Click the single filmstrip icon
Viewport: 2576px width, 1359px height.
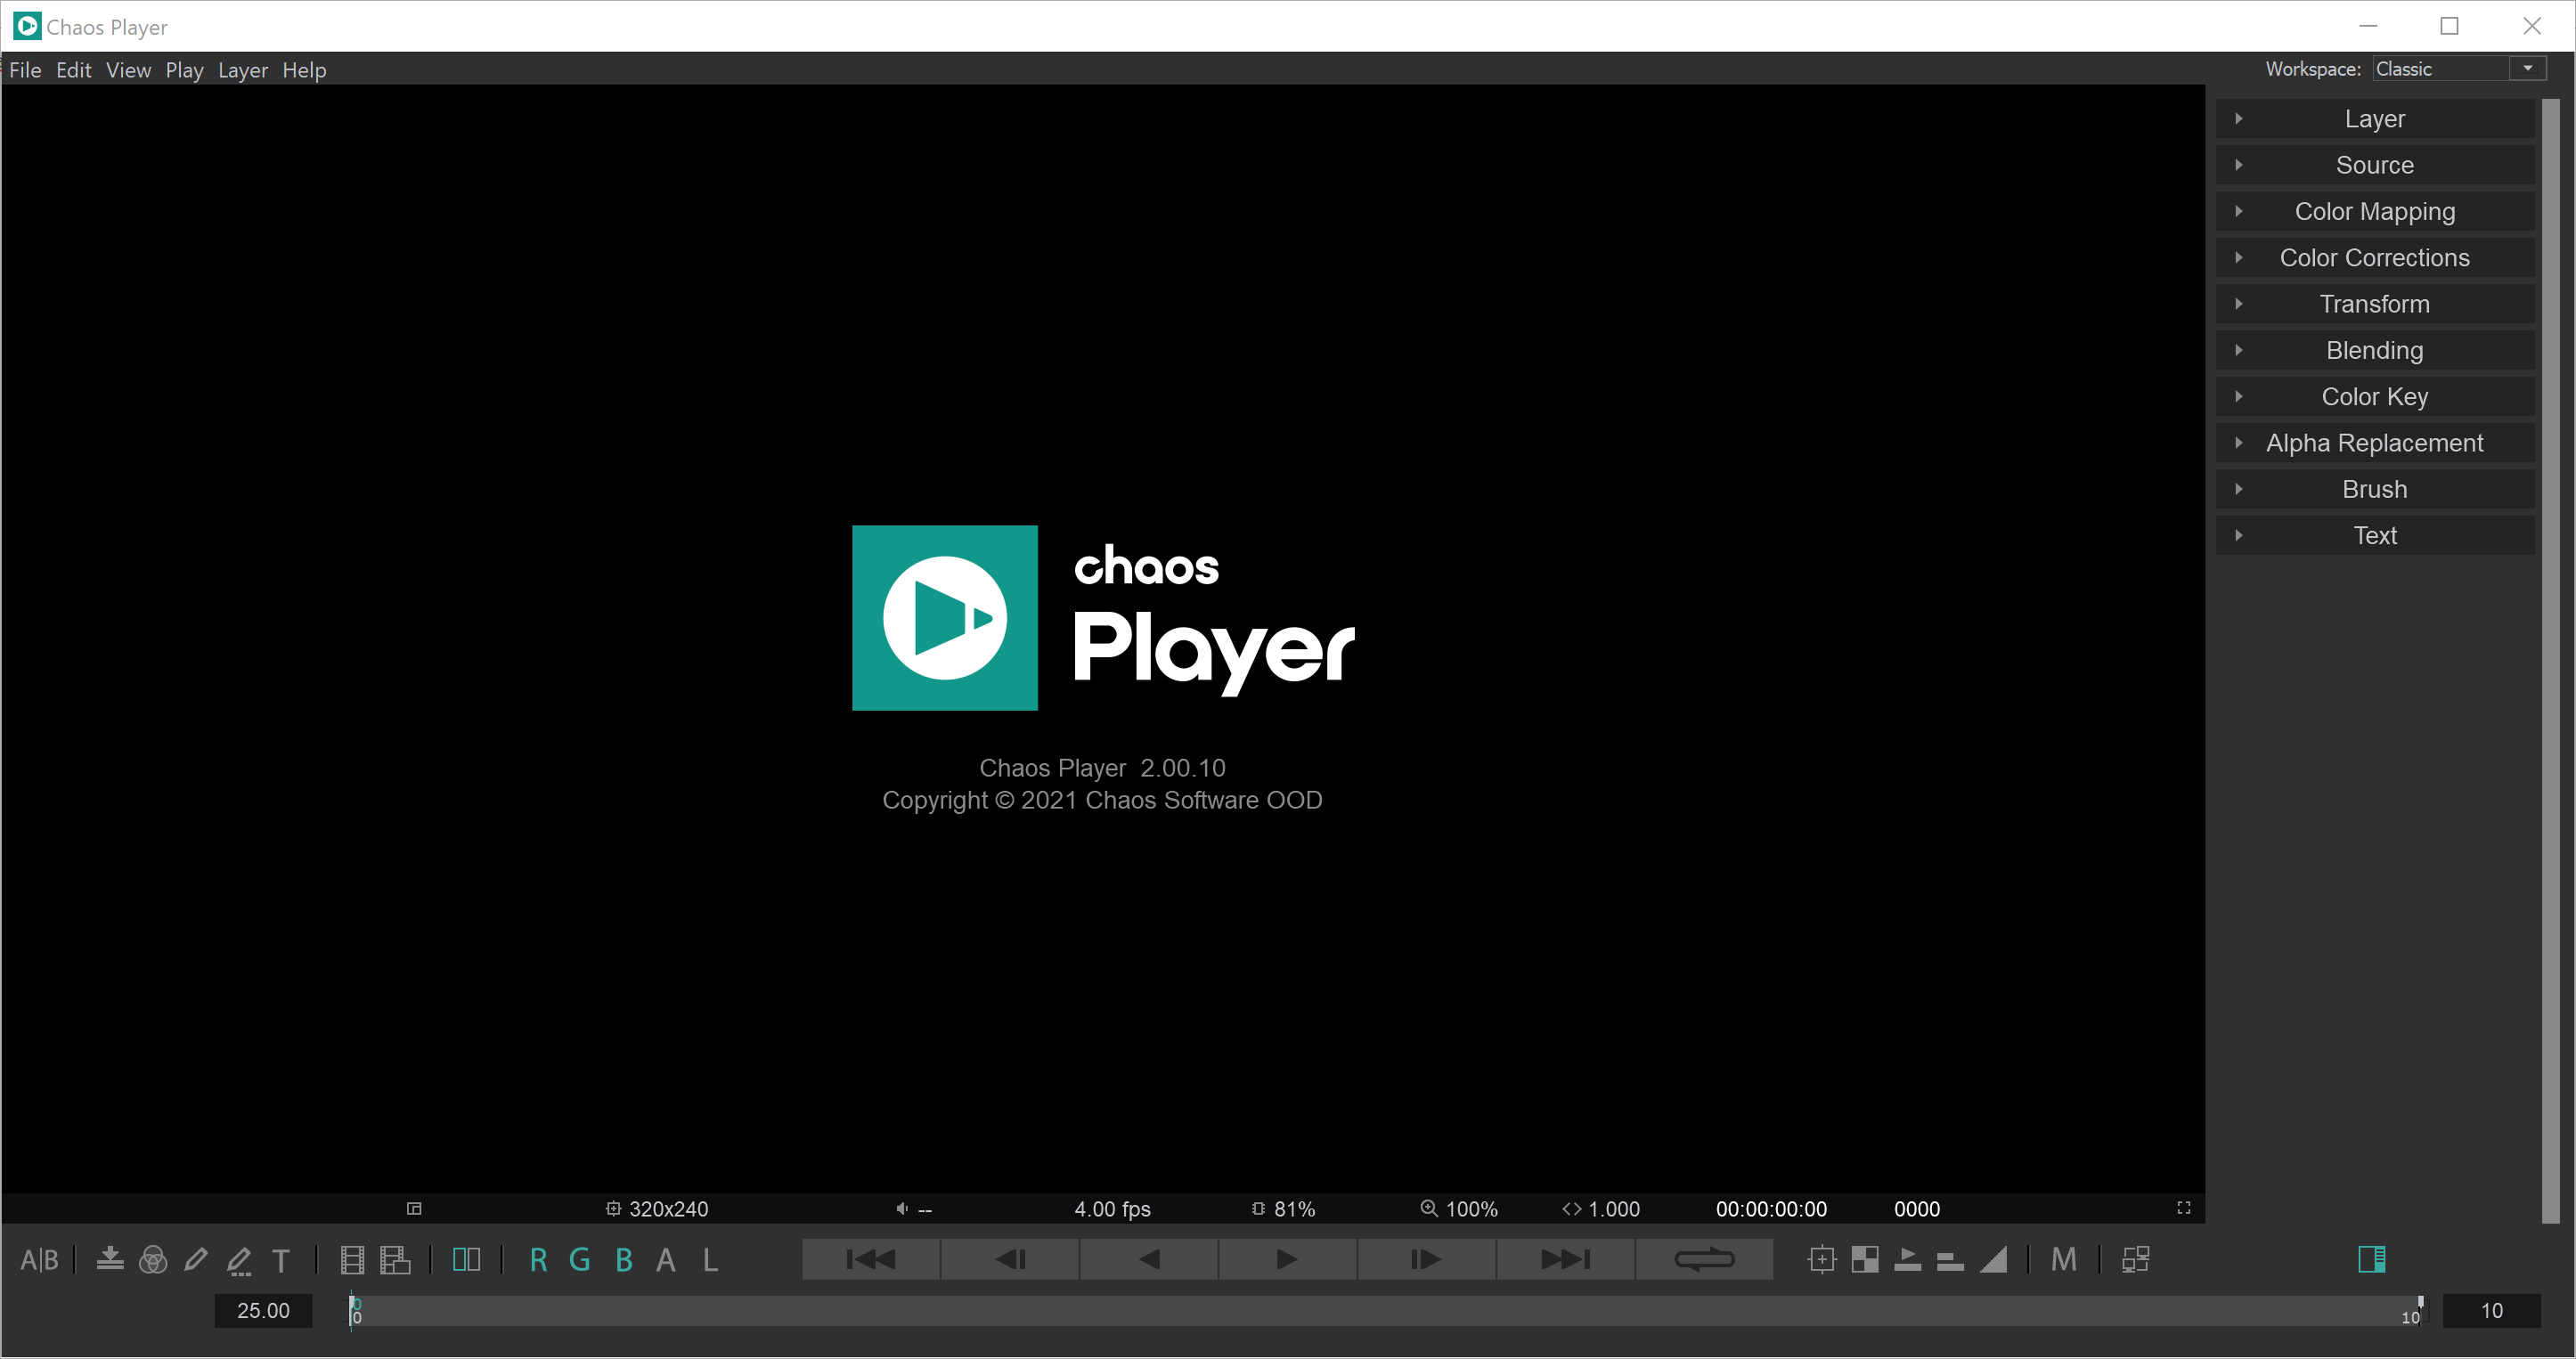[x=352, y=1260]
